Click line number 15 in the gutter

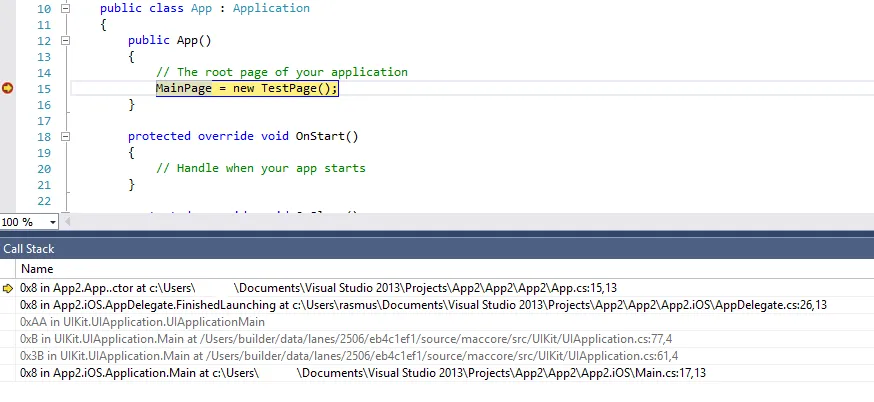[x=44, y=89]
